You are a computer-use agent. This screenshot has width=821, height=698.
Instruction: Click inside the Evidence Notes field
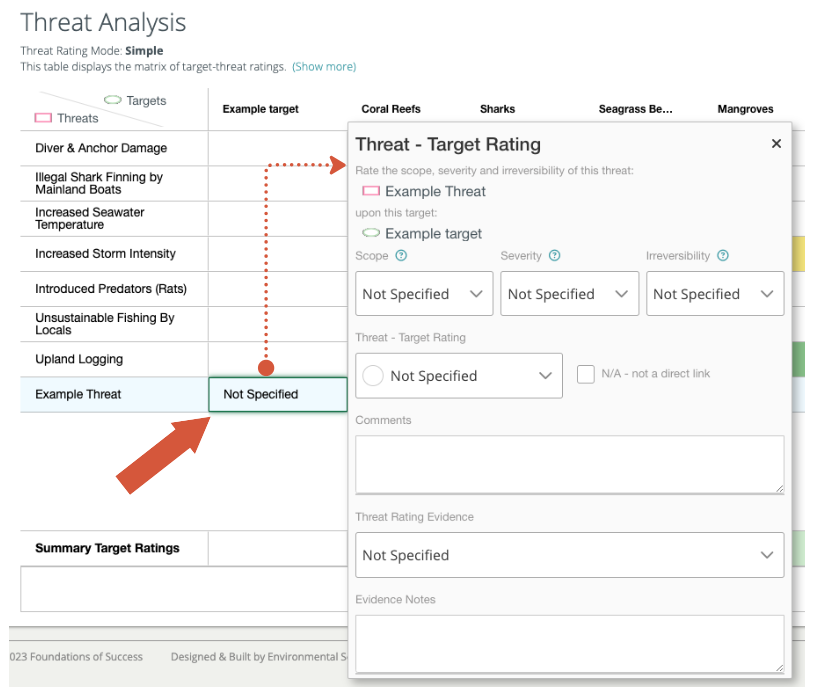coord(569,644)
